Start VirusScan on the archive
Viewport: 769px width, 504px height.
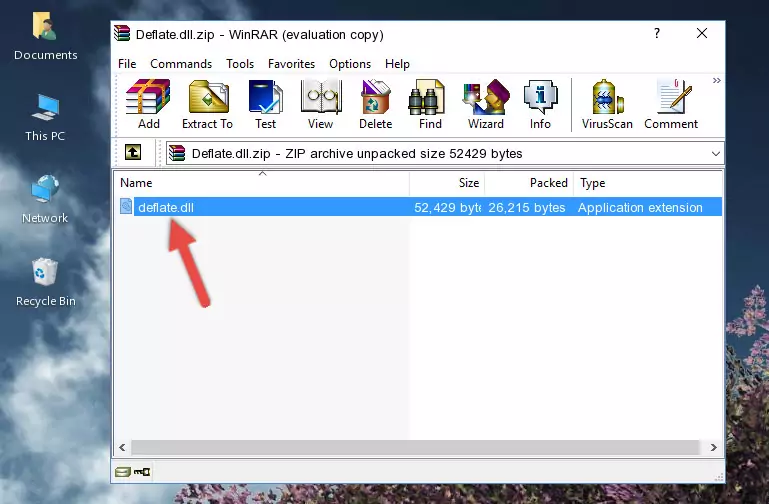pyautogui.click(x=607, y=103)
